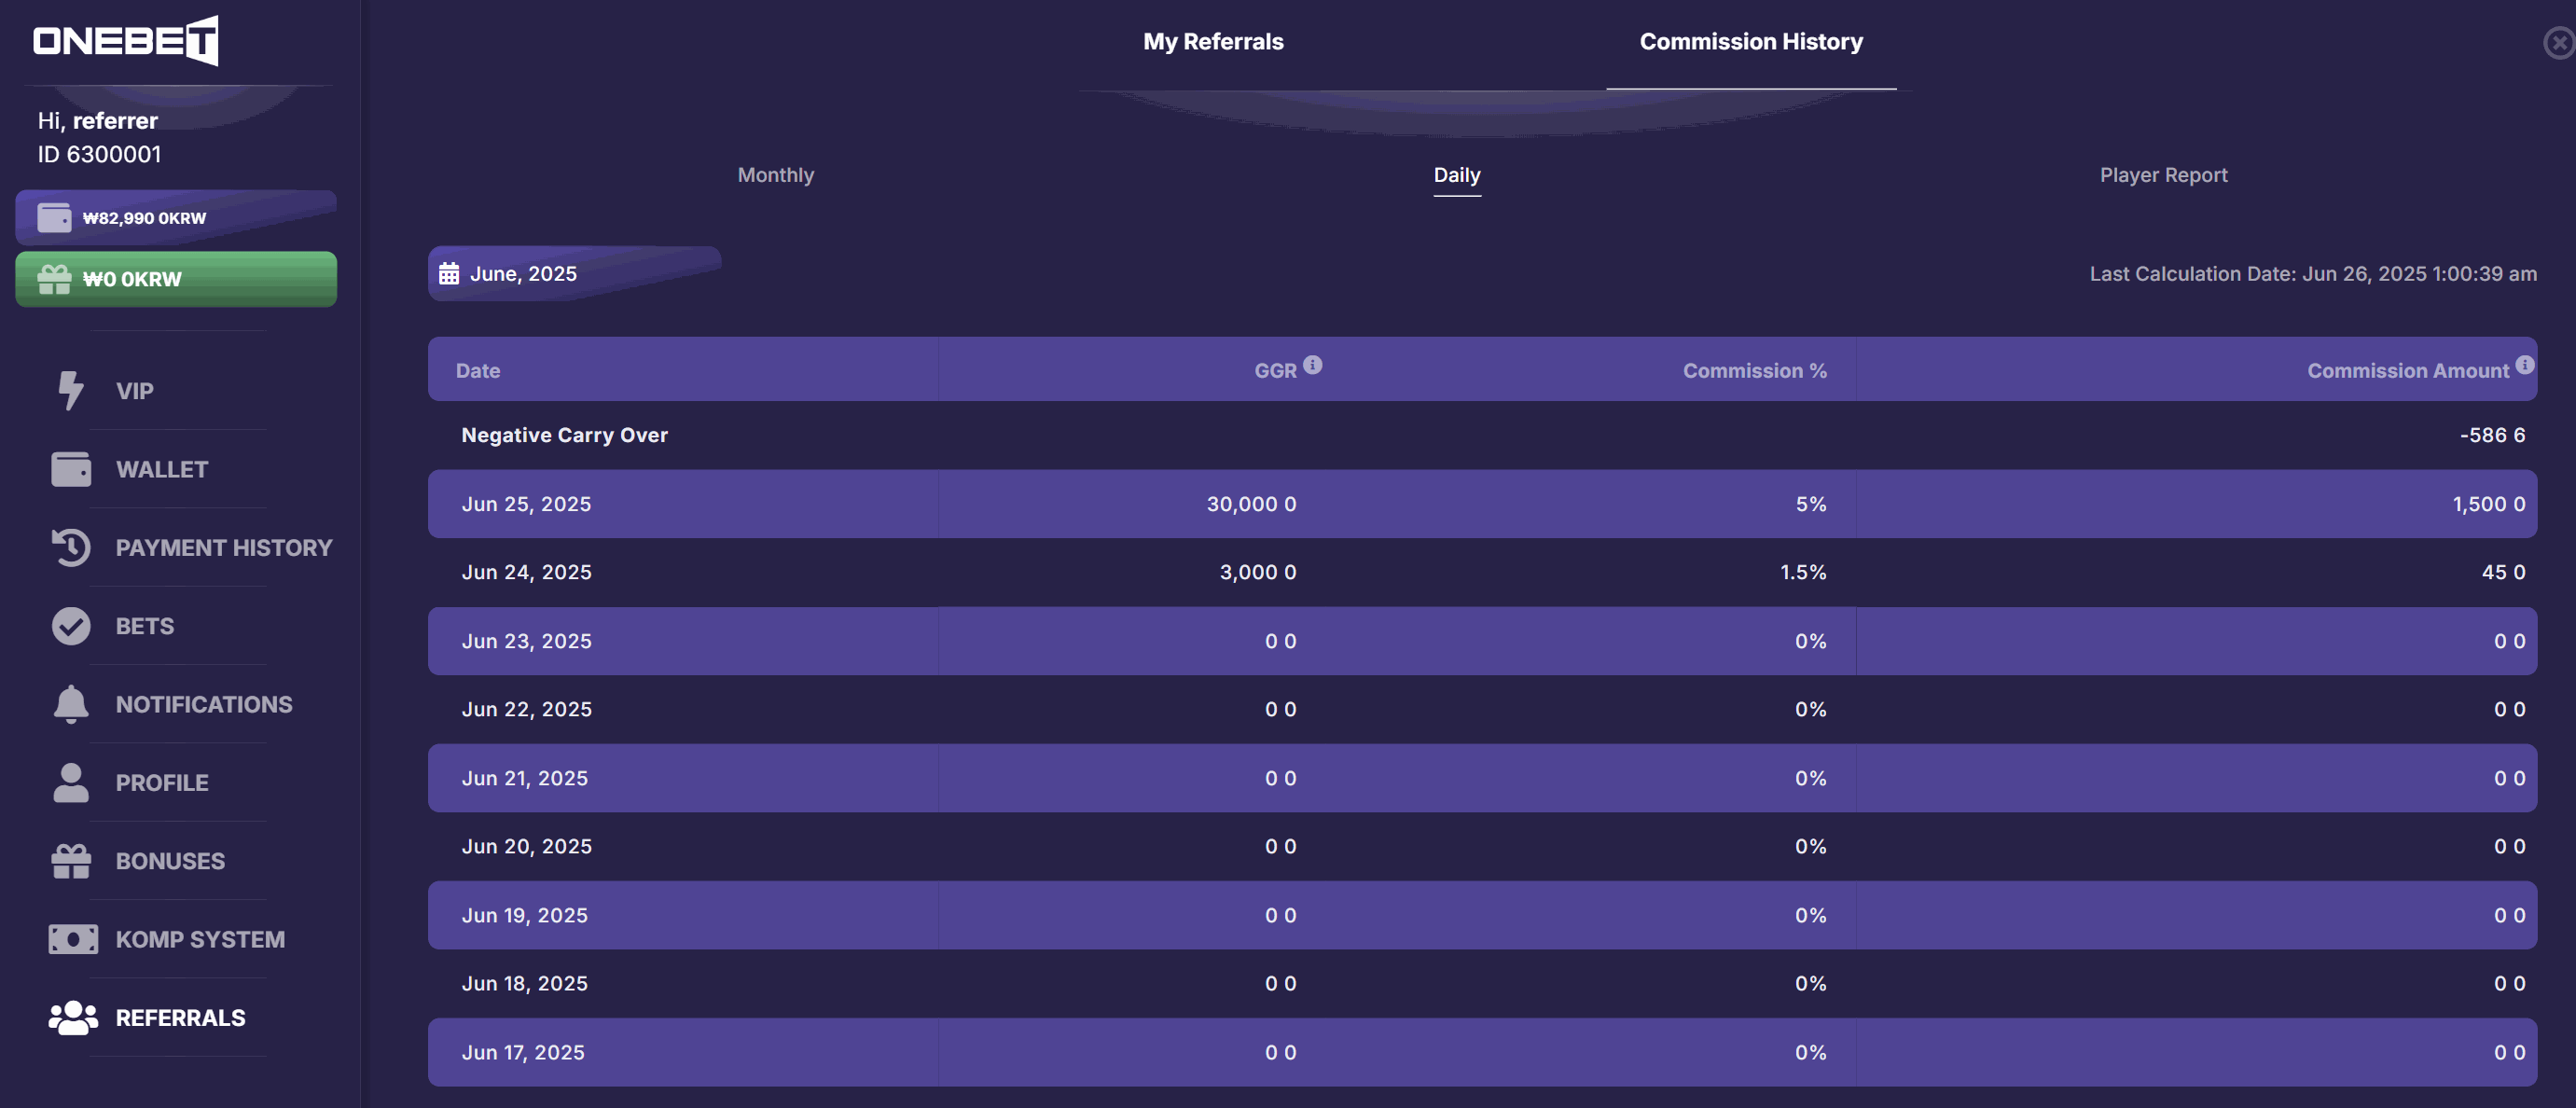This screenshot has width=2576, height=1108.
Task: Click the gift icon in green bonus button
Action: (54, 279)
